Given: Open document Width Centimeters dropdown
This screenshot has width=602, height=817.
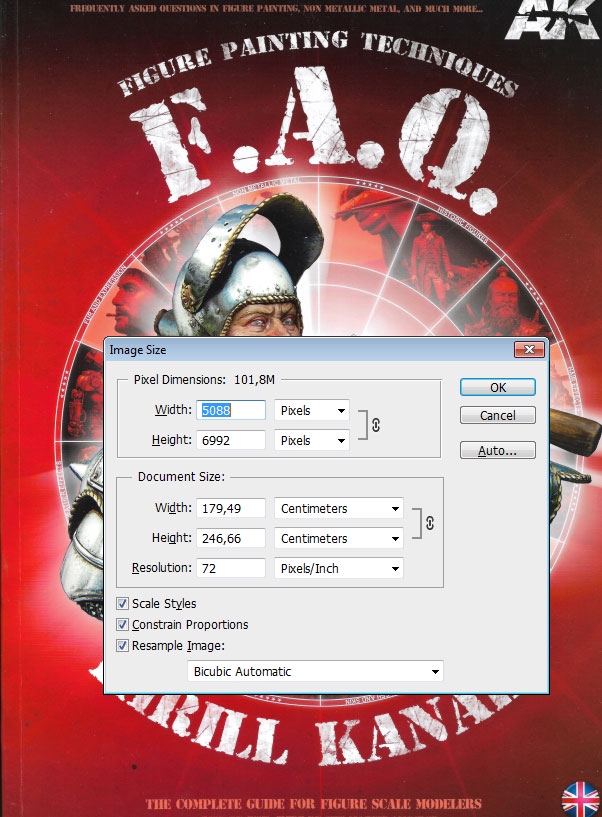Looking at the screenshot, I should 339,508.
